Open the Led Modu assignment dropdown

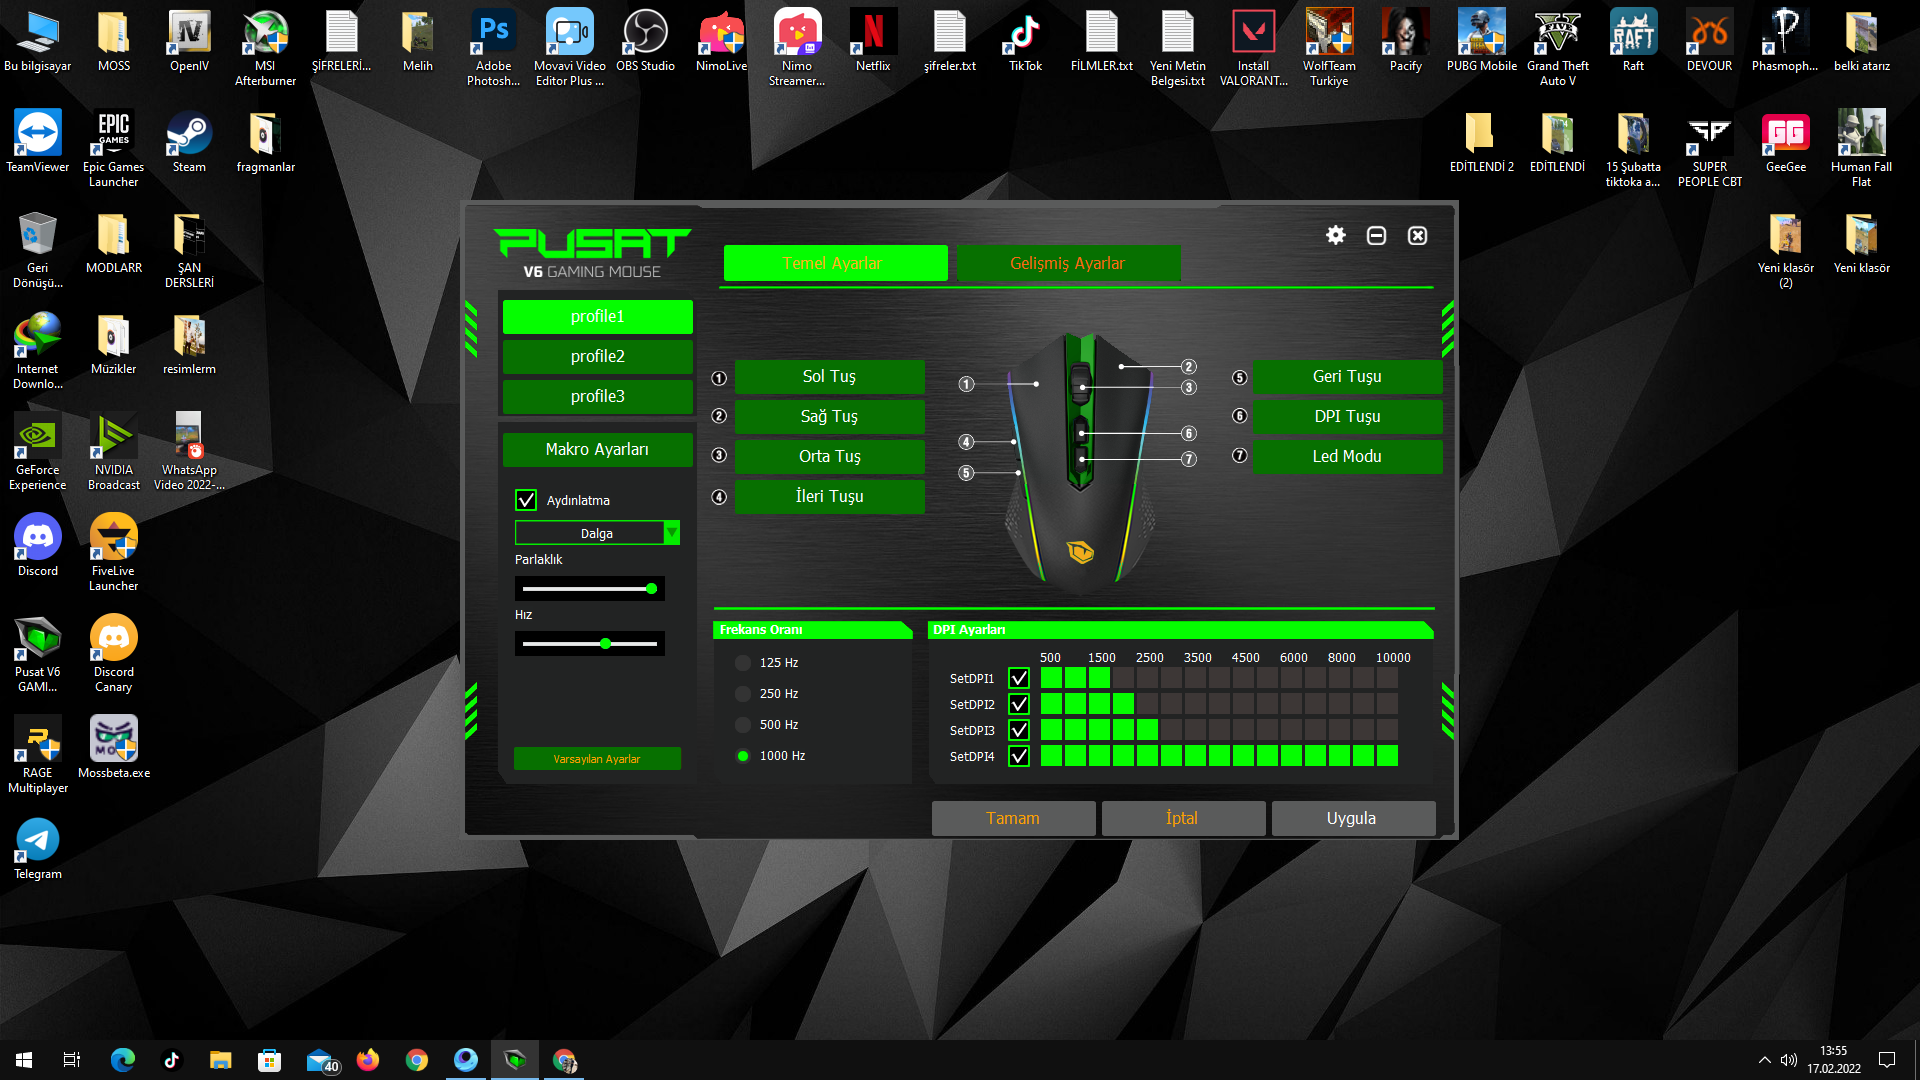[1347, 456]
